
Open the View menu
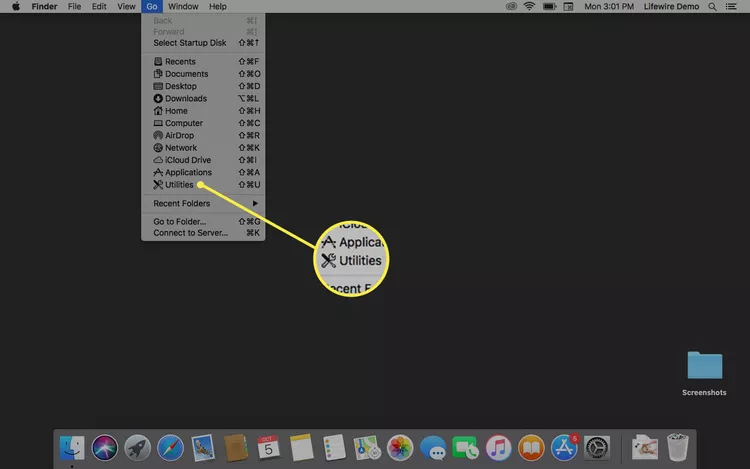(x=126, y=7)
